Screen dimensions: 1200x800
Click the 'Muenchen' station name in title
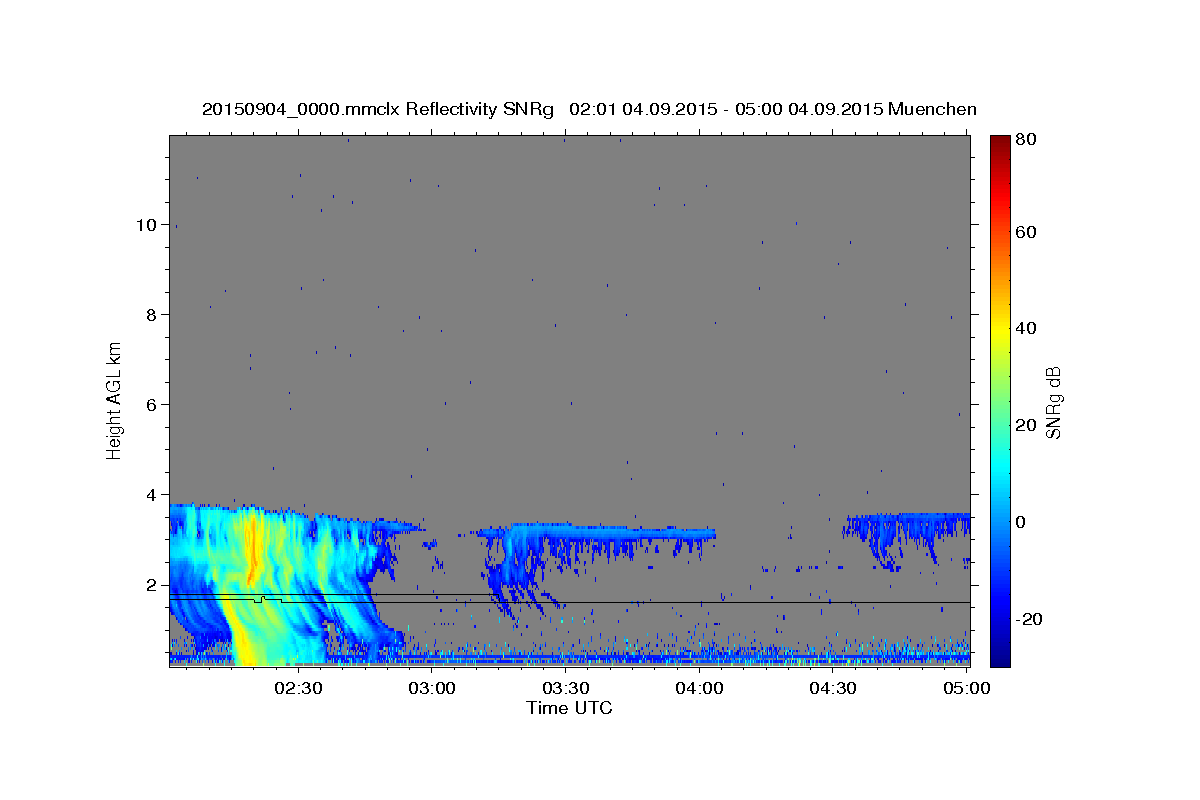pyautogui.click(x=930, y=109)
